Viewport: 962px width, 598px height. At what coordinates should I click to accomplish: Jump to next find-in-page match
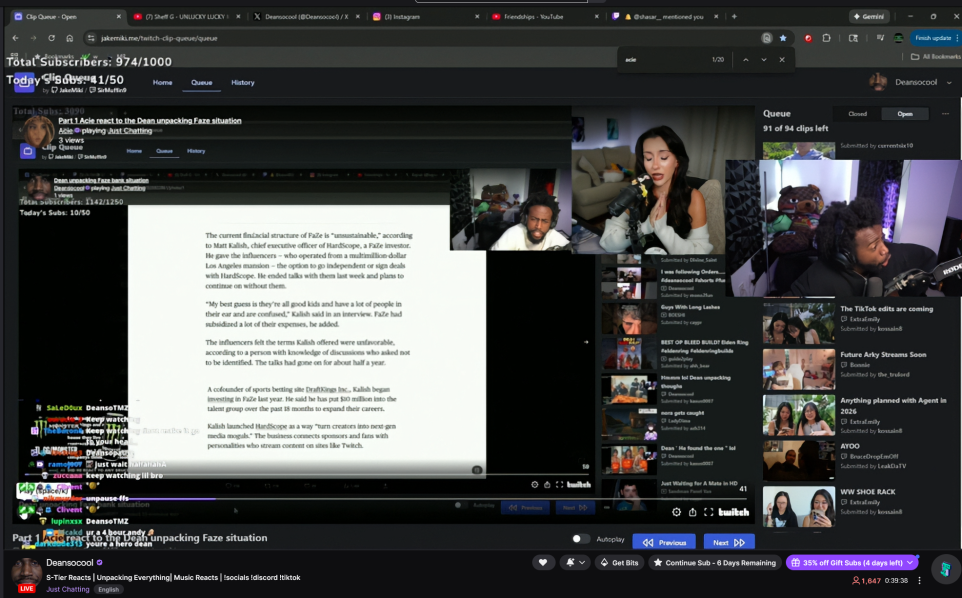764,59
